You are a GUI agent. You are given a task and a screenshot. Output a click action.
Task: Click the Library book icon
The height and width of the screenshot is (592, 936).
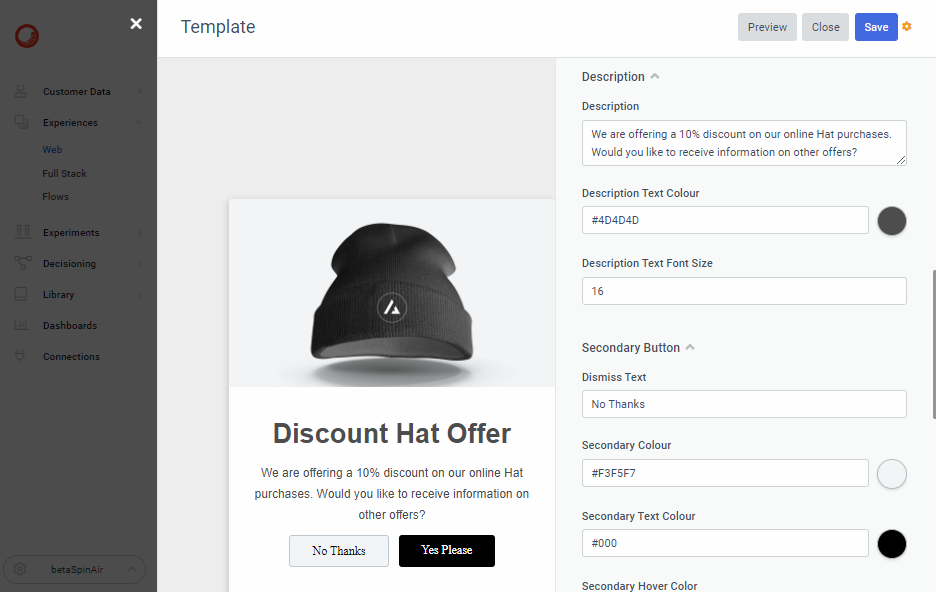(21, 295)
